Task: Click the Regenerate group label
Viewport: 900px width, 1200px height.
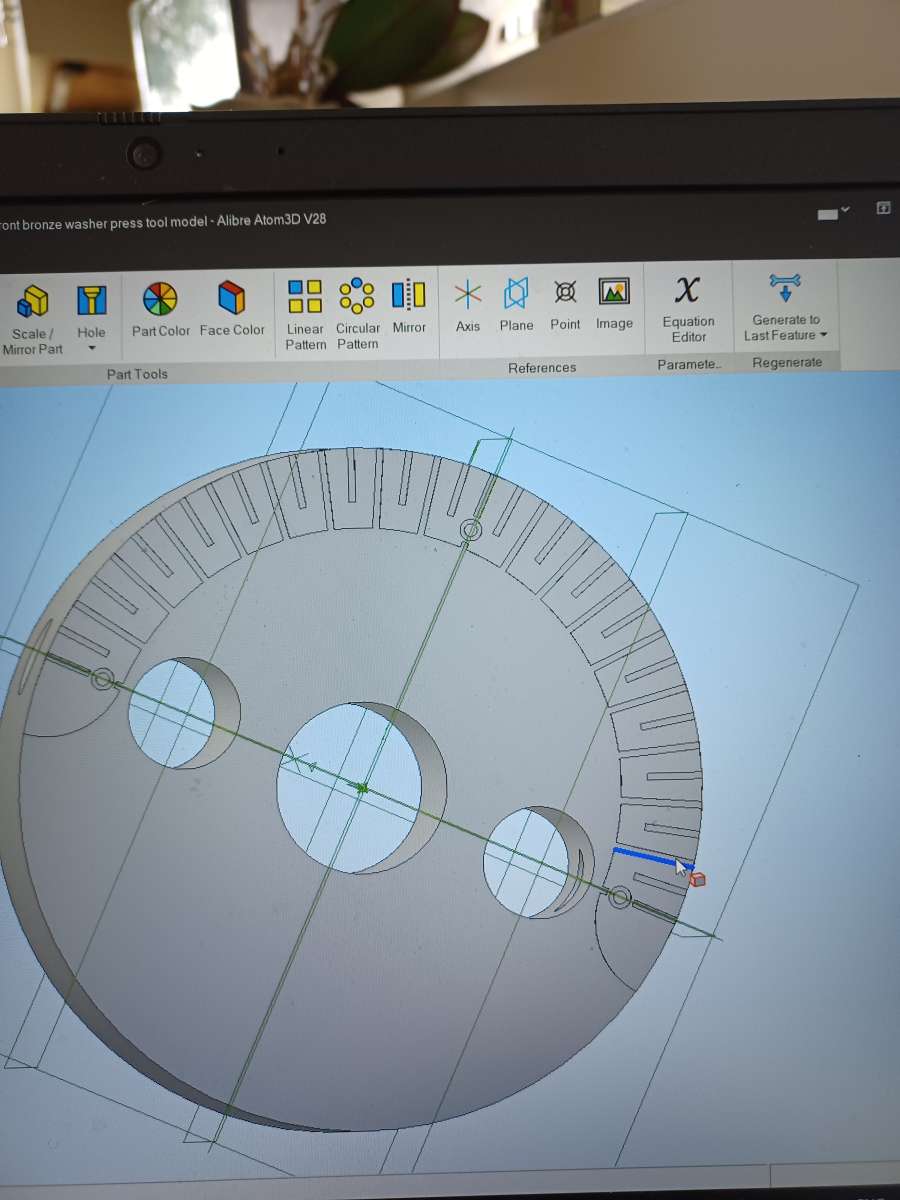Action: 787,362
